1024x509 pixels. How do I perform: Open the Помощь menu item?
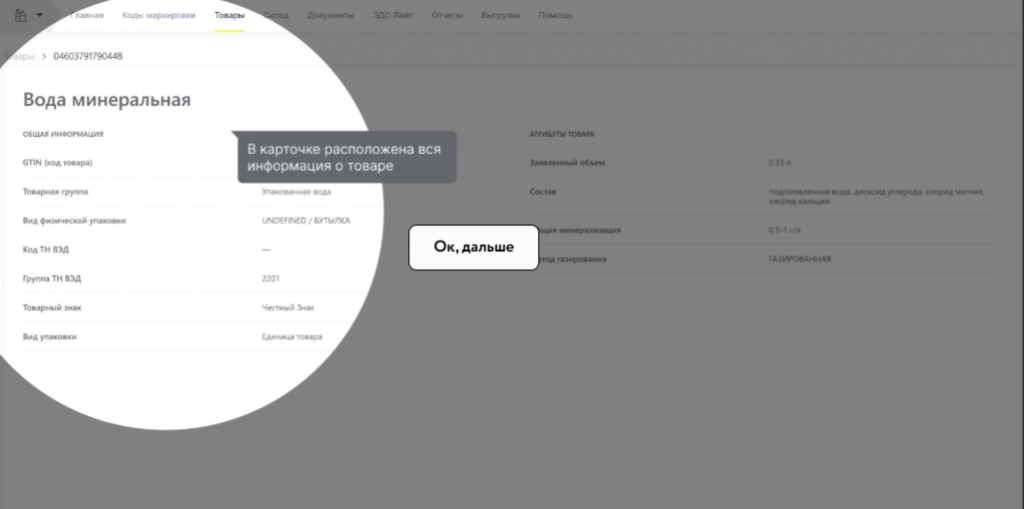[556, 15]
